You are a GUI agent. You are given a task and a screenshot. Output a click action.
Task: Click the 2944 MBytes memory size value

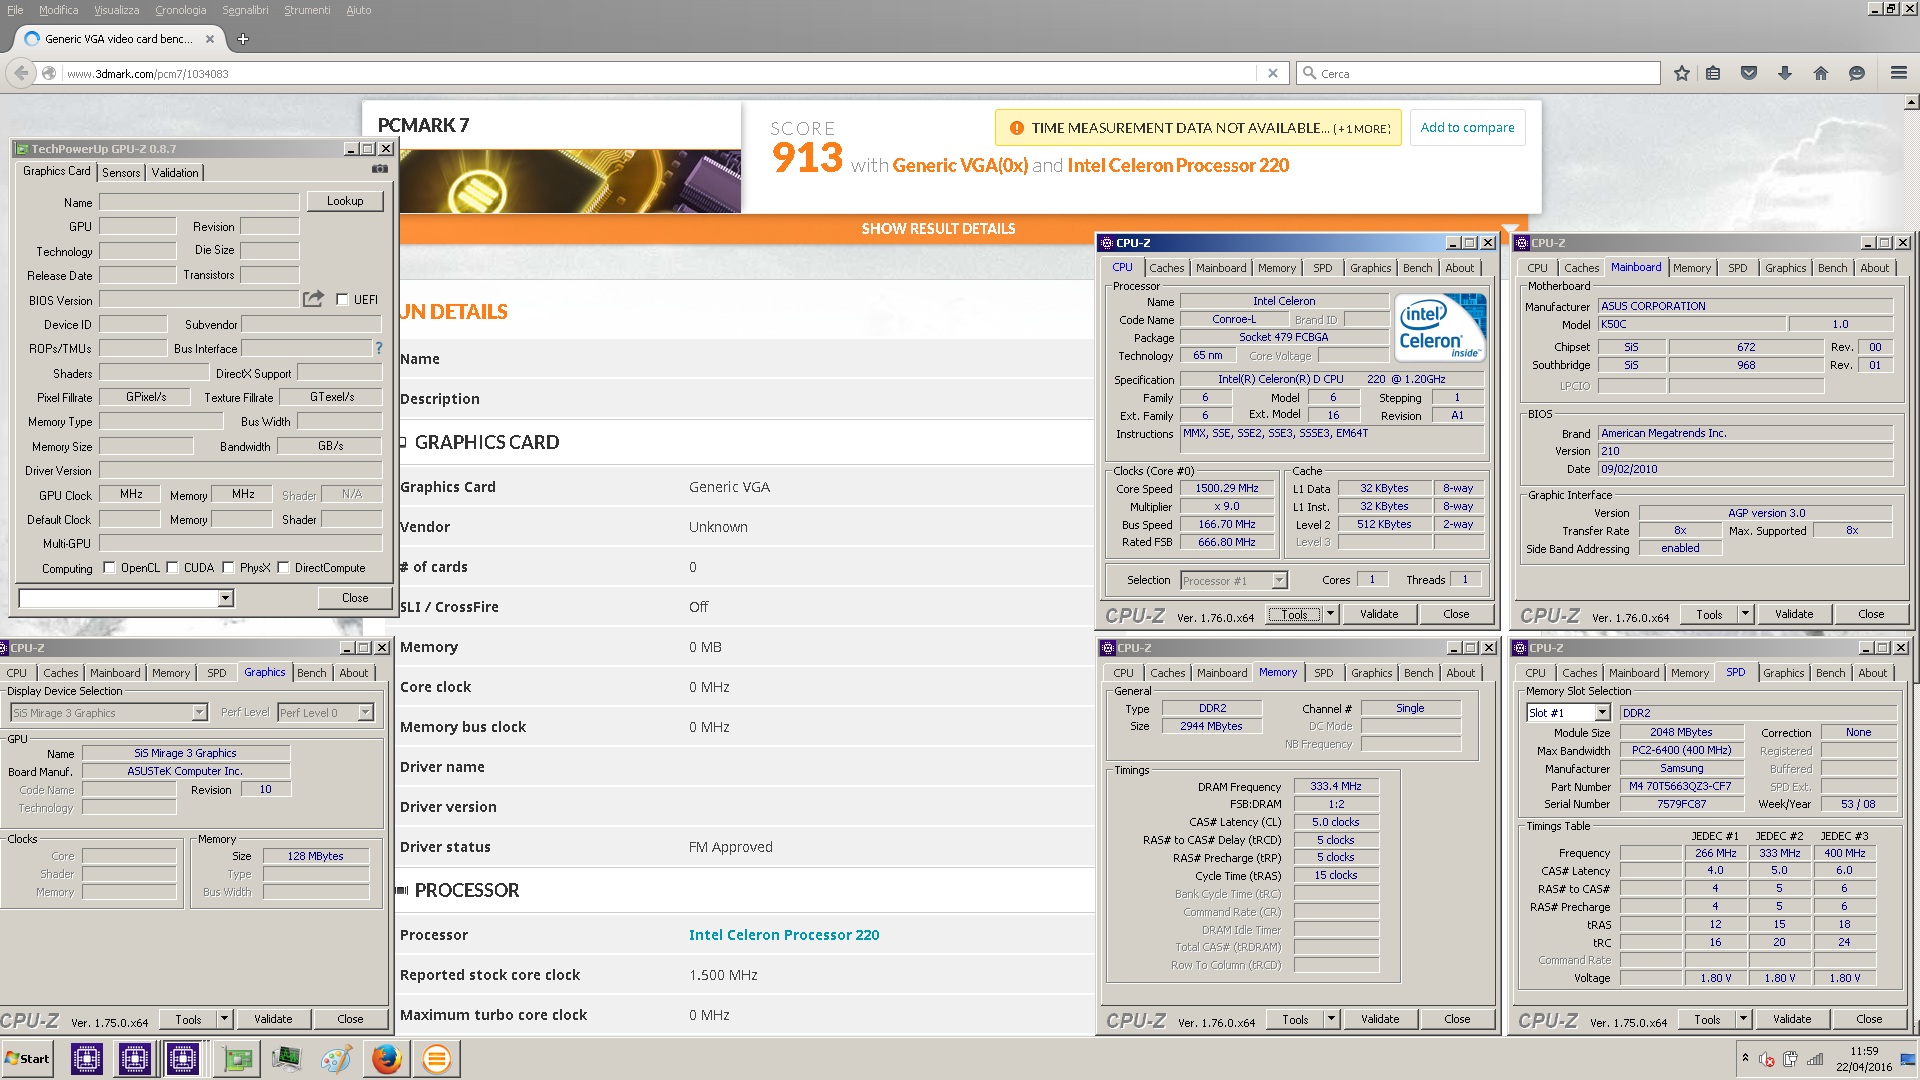click(x=1211, y=726)
